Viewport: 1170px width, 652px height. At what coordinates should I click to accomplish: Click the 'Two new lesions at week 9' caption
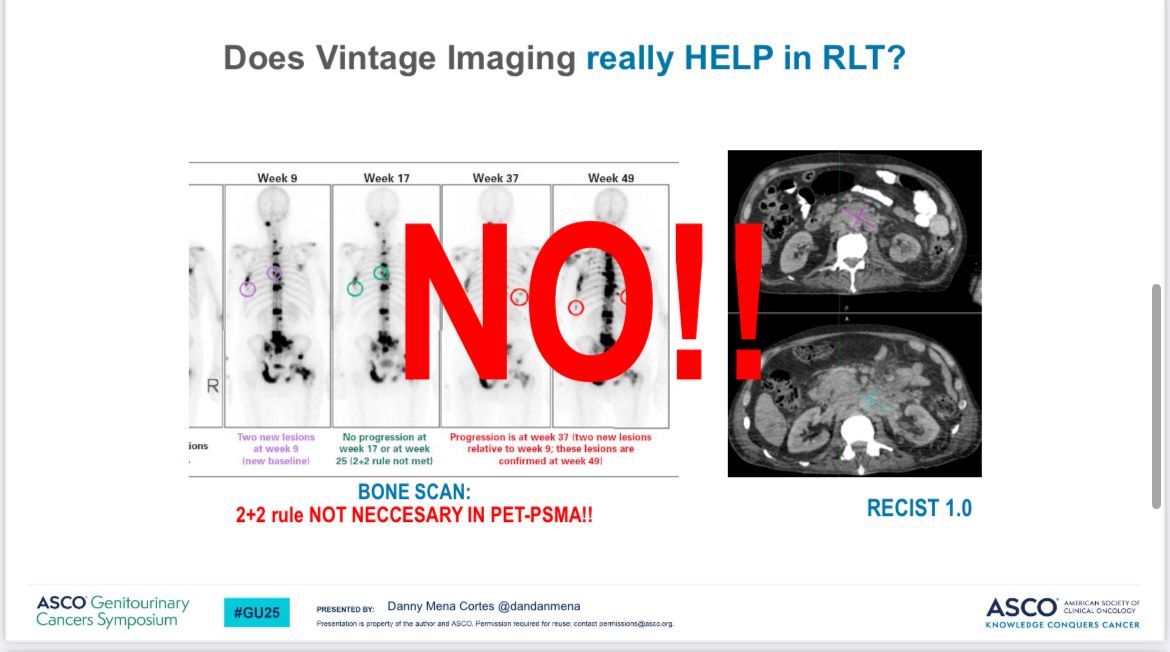276,448
